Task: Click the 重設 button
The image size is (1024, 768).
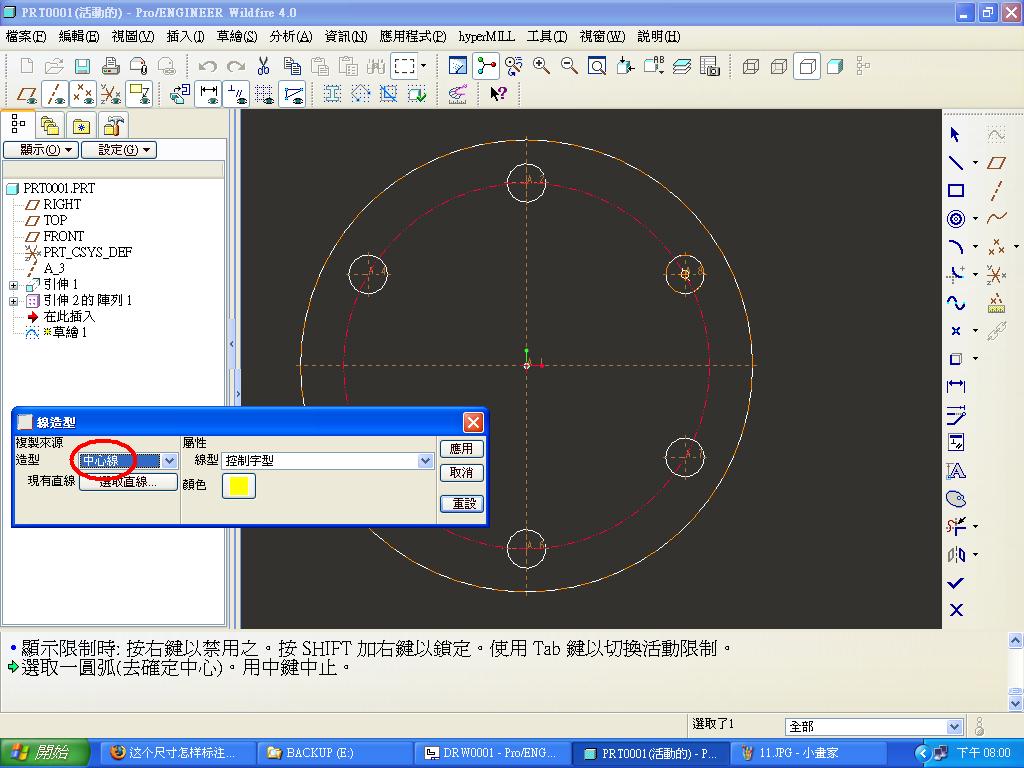Action: [463, 504]
